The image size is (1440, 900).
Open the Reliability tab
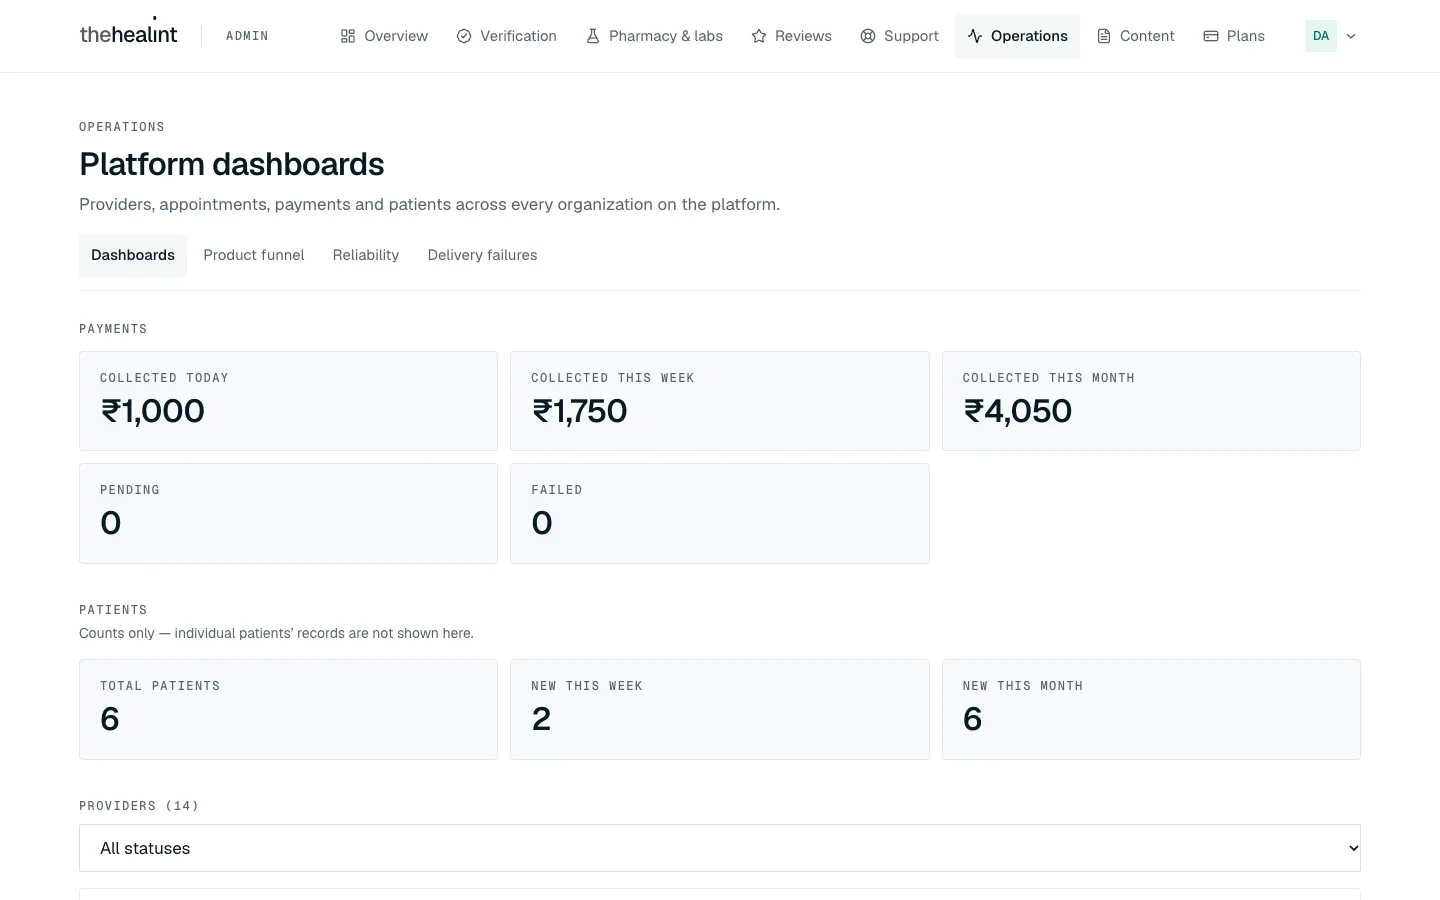[366, 255]
